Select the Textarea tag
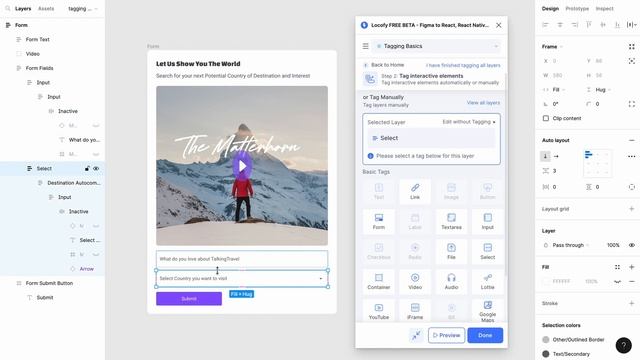The height and width of the screenshot is (360, 640). tap(451, 221)
